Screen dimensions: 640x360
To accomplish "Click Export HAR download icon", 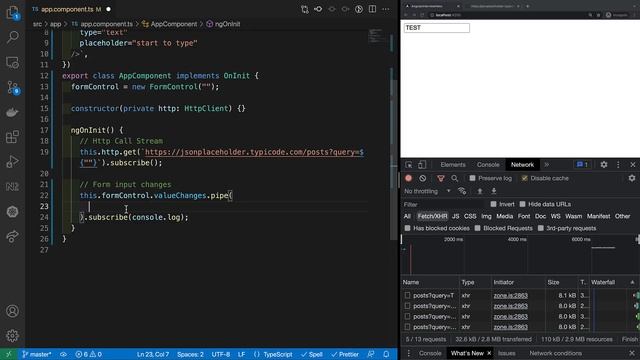I will pyautogui.click(x=493, y=191).
